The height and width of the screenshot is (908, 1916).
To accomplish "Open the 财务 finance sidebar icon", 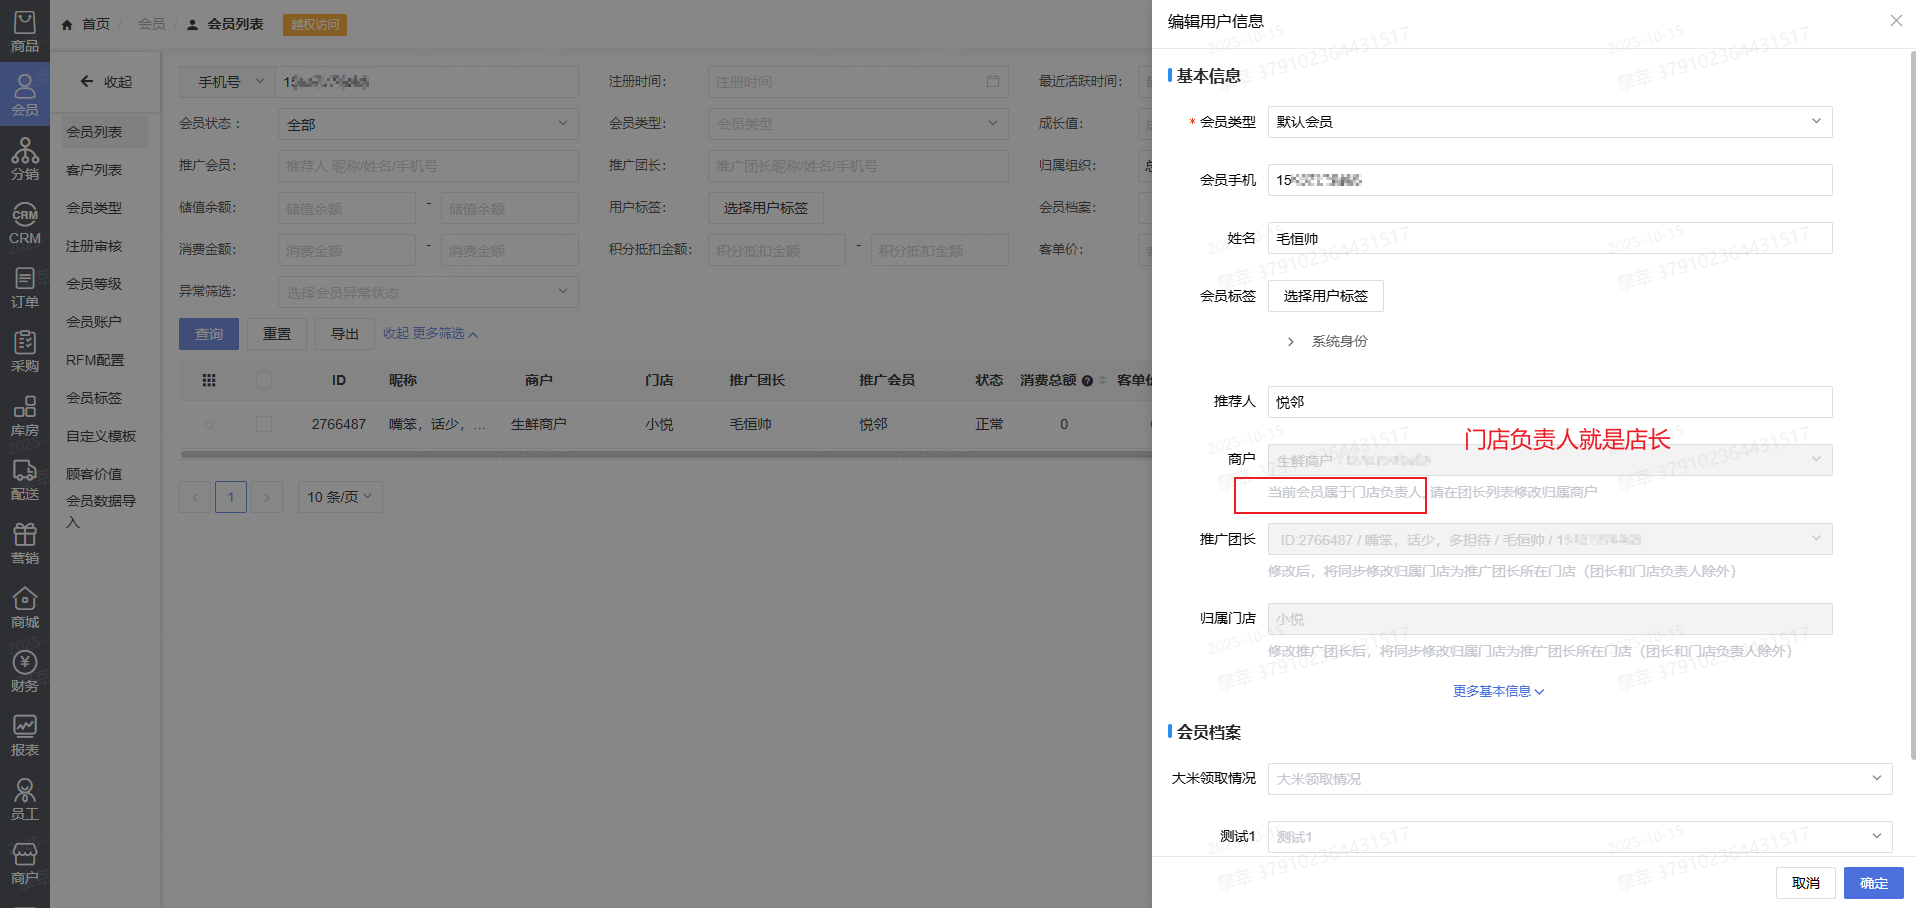I will tap(25, 672).
